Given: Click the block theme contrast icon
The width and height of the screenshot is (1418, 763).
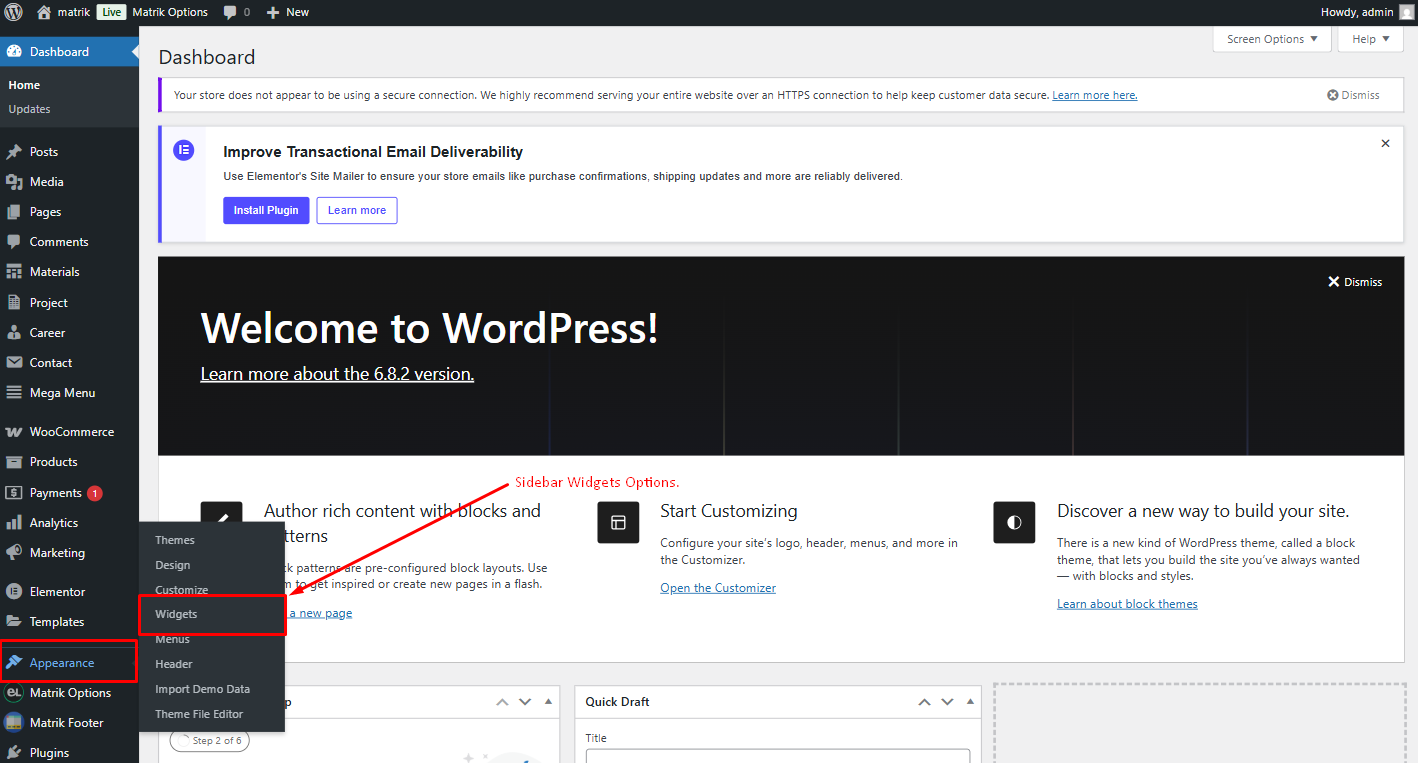Looking at the screenshot, I should coord(1014,522).
